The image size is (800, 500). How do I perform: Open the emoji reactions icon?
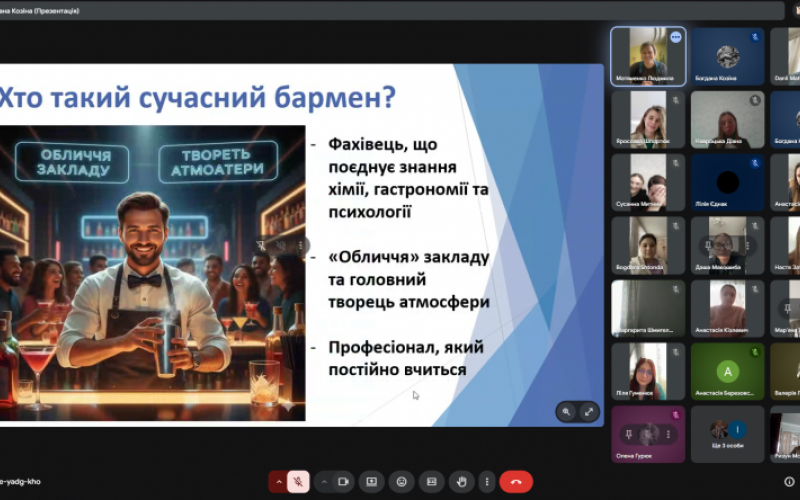pyautogui.click(x=401, y=481)
